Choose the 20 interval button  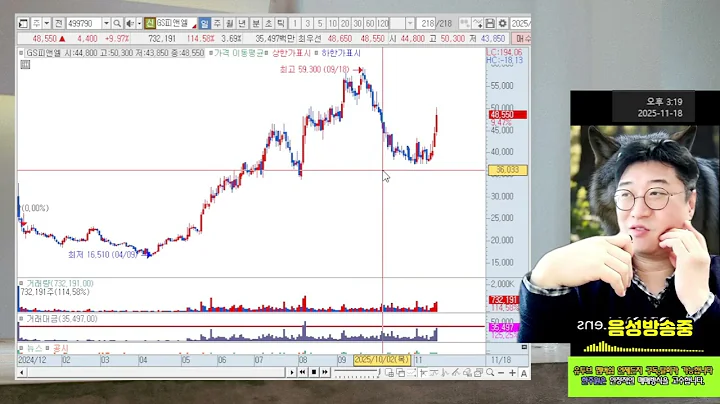pos(345,23)
